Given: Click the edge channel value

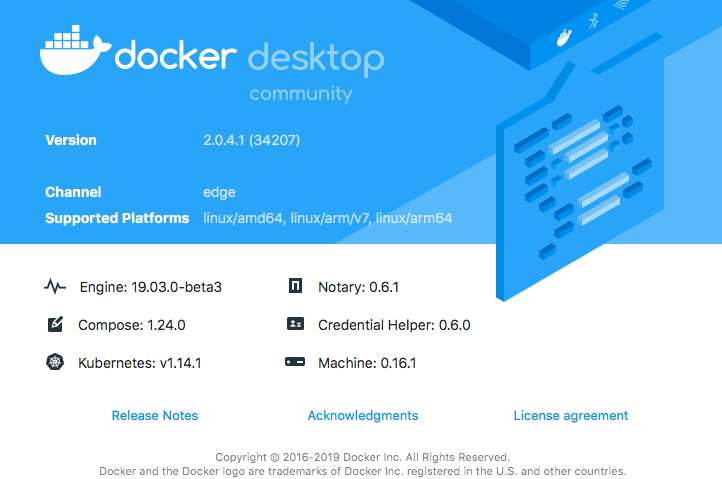Looking at the screenshot, I should [x=219, y=192].
